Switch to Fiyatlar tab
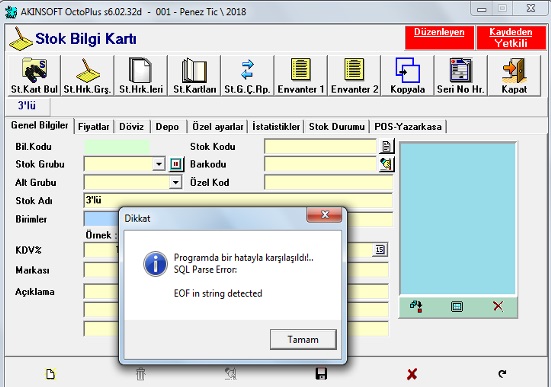The image size is (551, 387). click(93, 127)
